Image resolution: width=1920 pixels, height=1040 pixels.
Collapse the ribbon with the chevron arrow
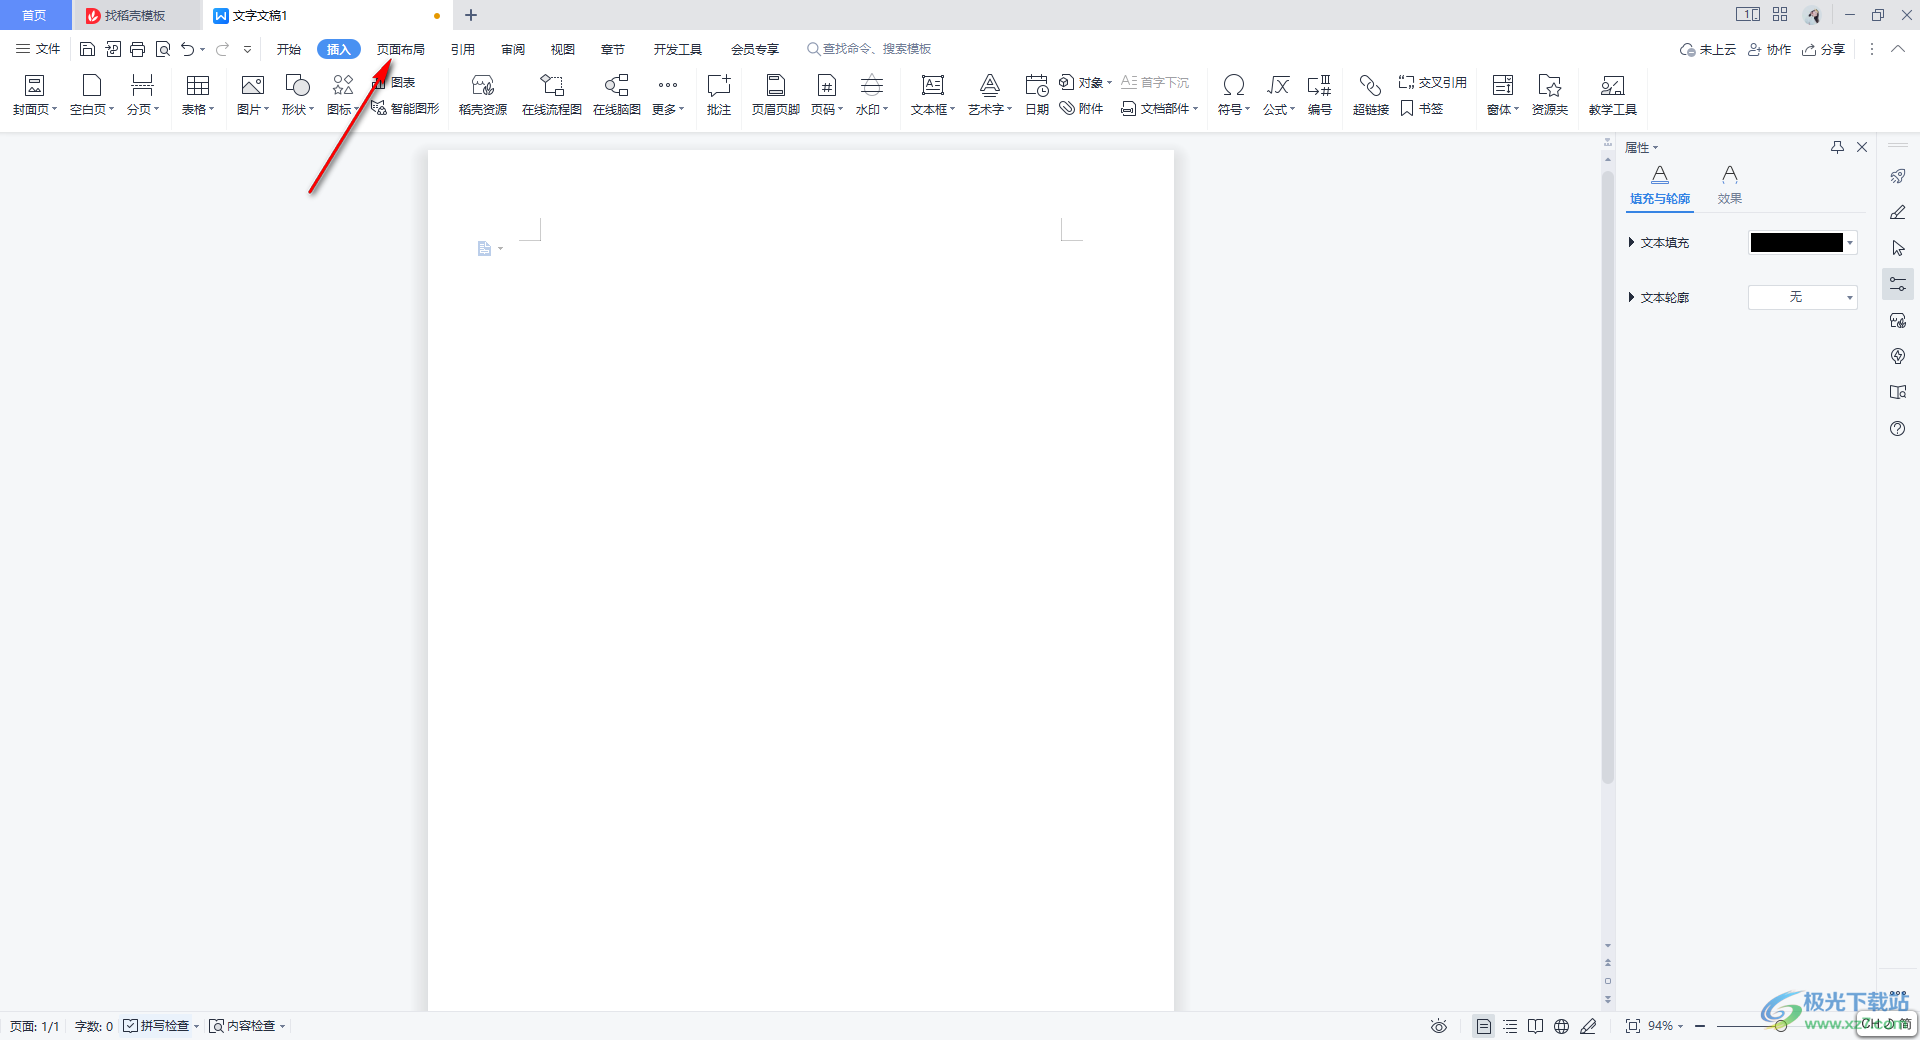coord(1898,49)
